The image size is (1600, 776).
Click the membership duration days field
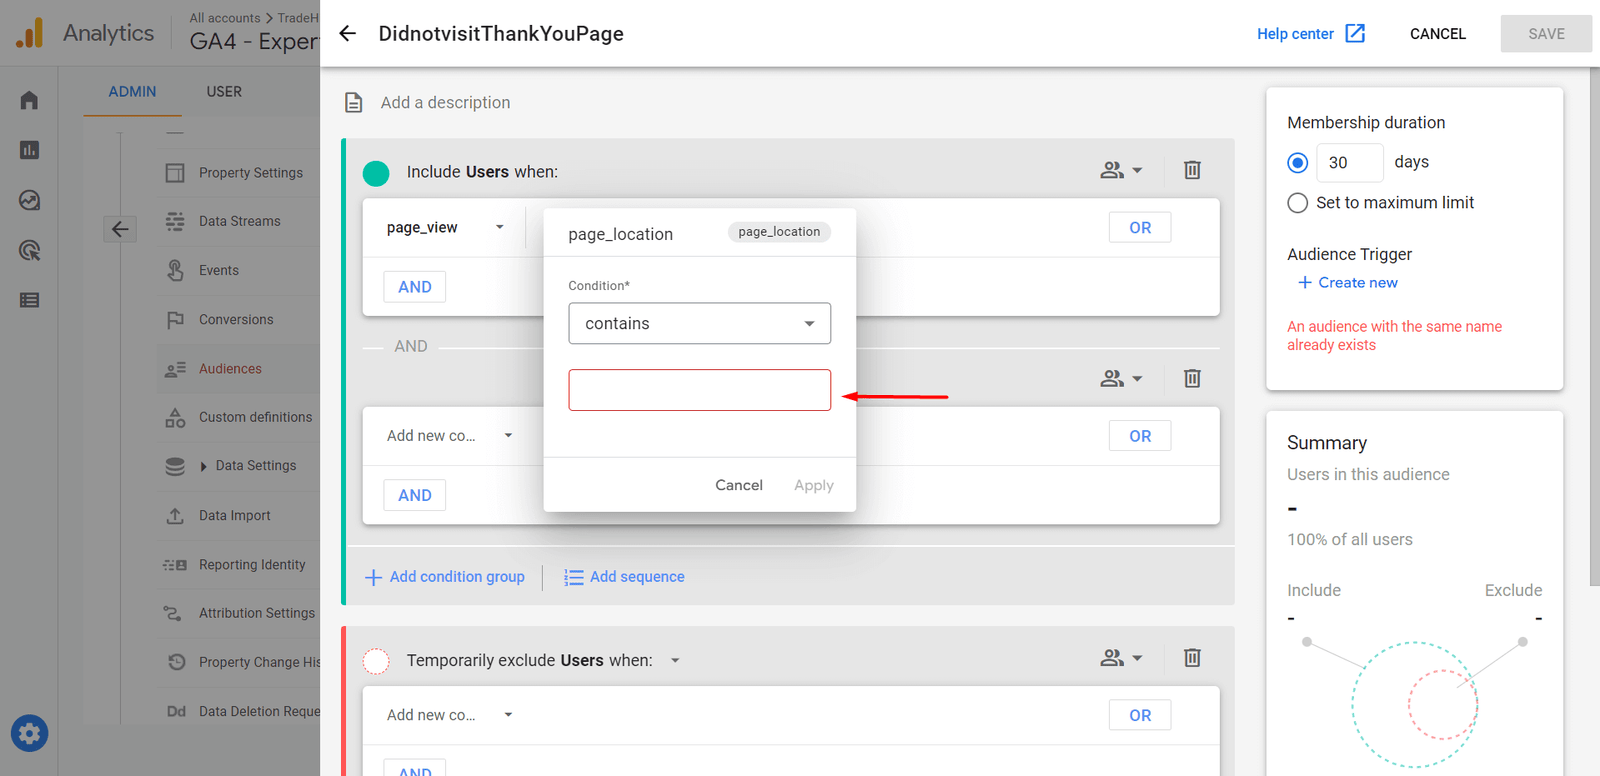tap(1350, 163)
